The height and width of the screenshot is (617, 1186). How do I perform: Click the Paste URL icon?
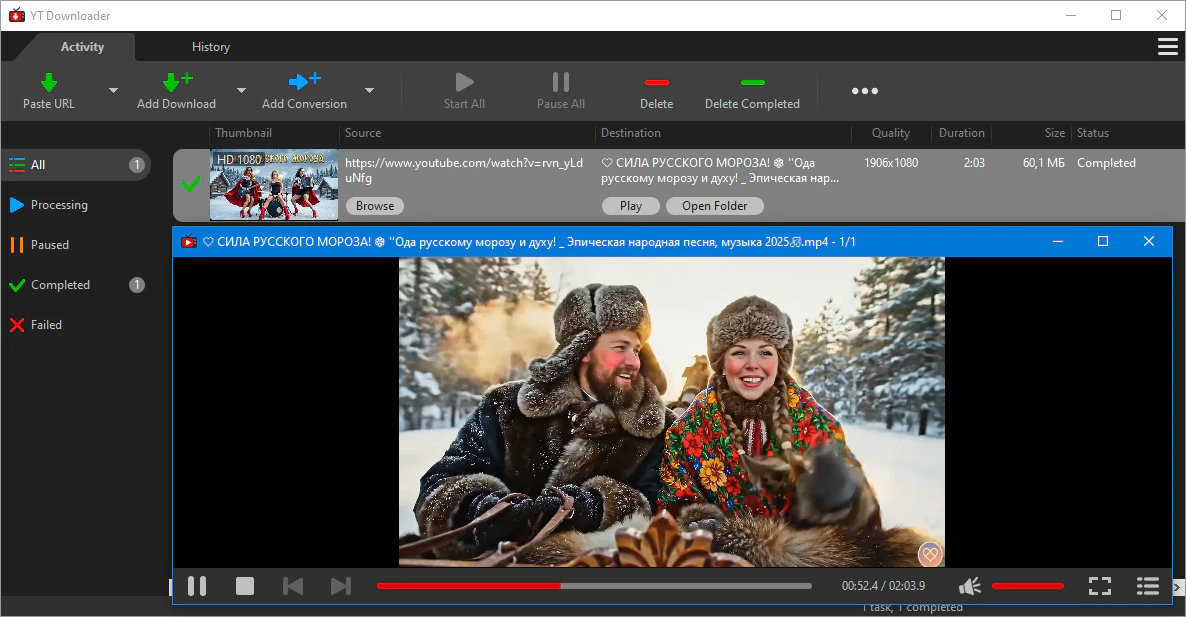48,82
